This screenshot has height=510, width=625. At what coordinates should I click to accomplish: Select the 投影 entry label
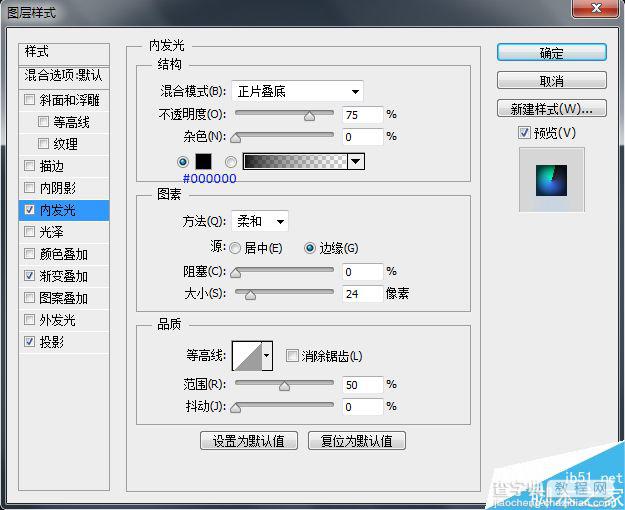coord(51,342)
